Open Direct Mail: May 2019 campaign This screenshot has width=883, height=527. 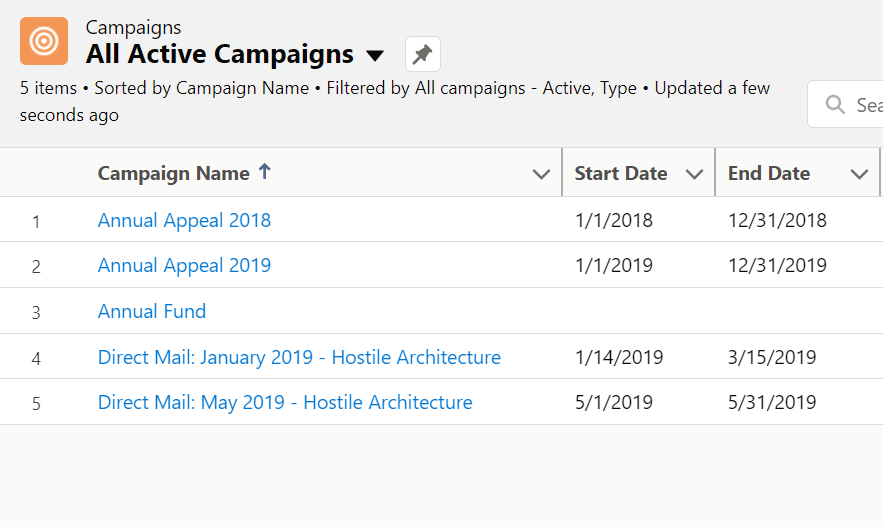click(x=285, y=402)
